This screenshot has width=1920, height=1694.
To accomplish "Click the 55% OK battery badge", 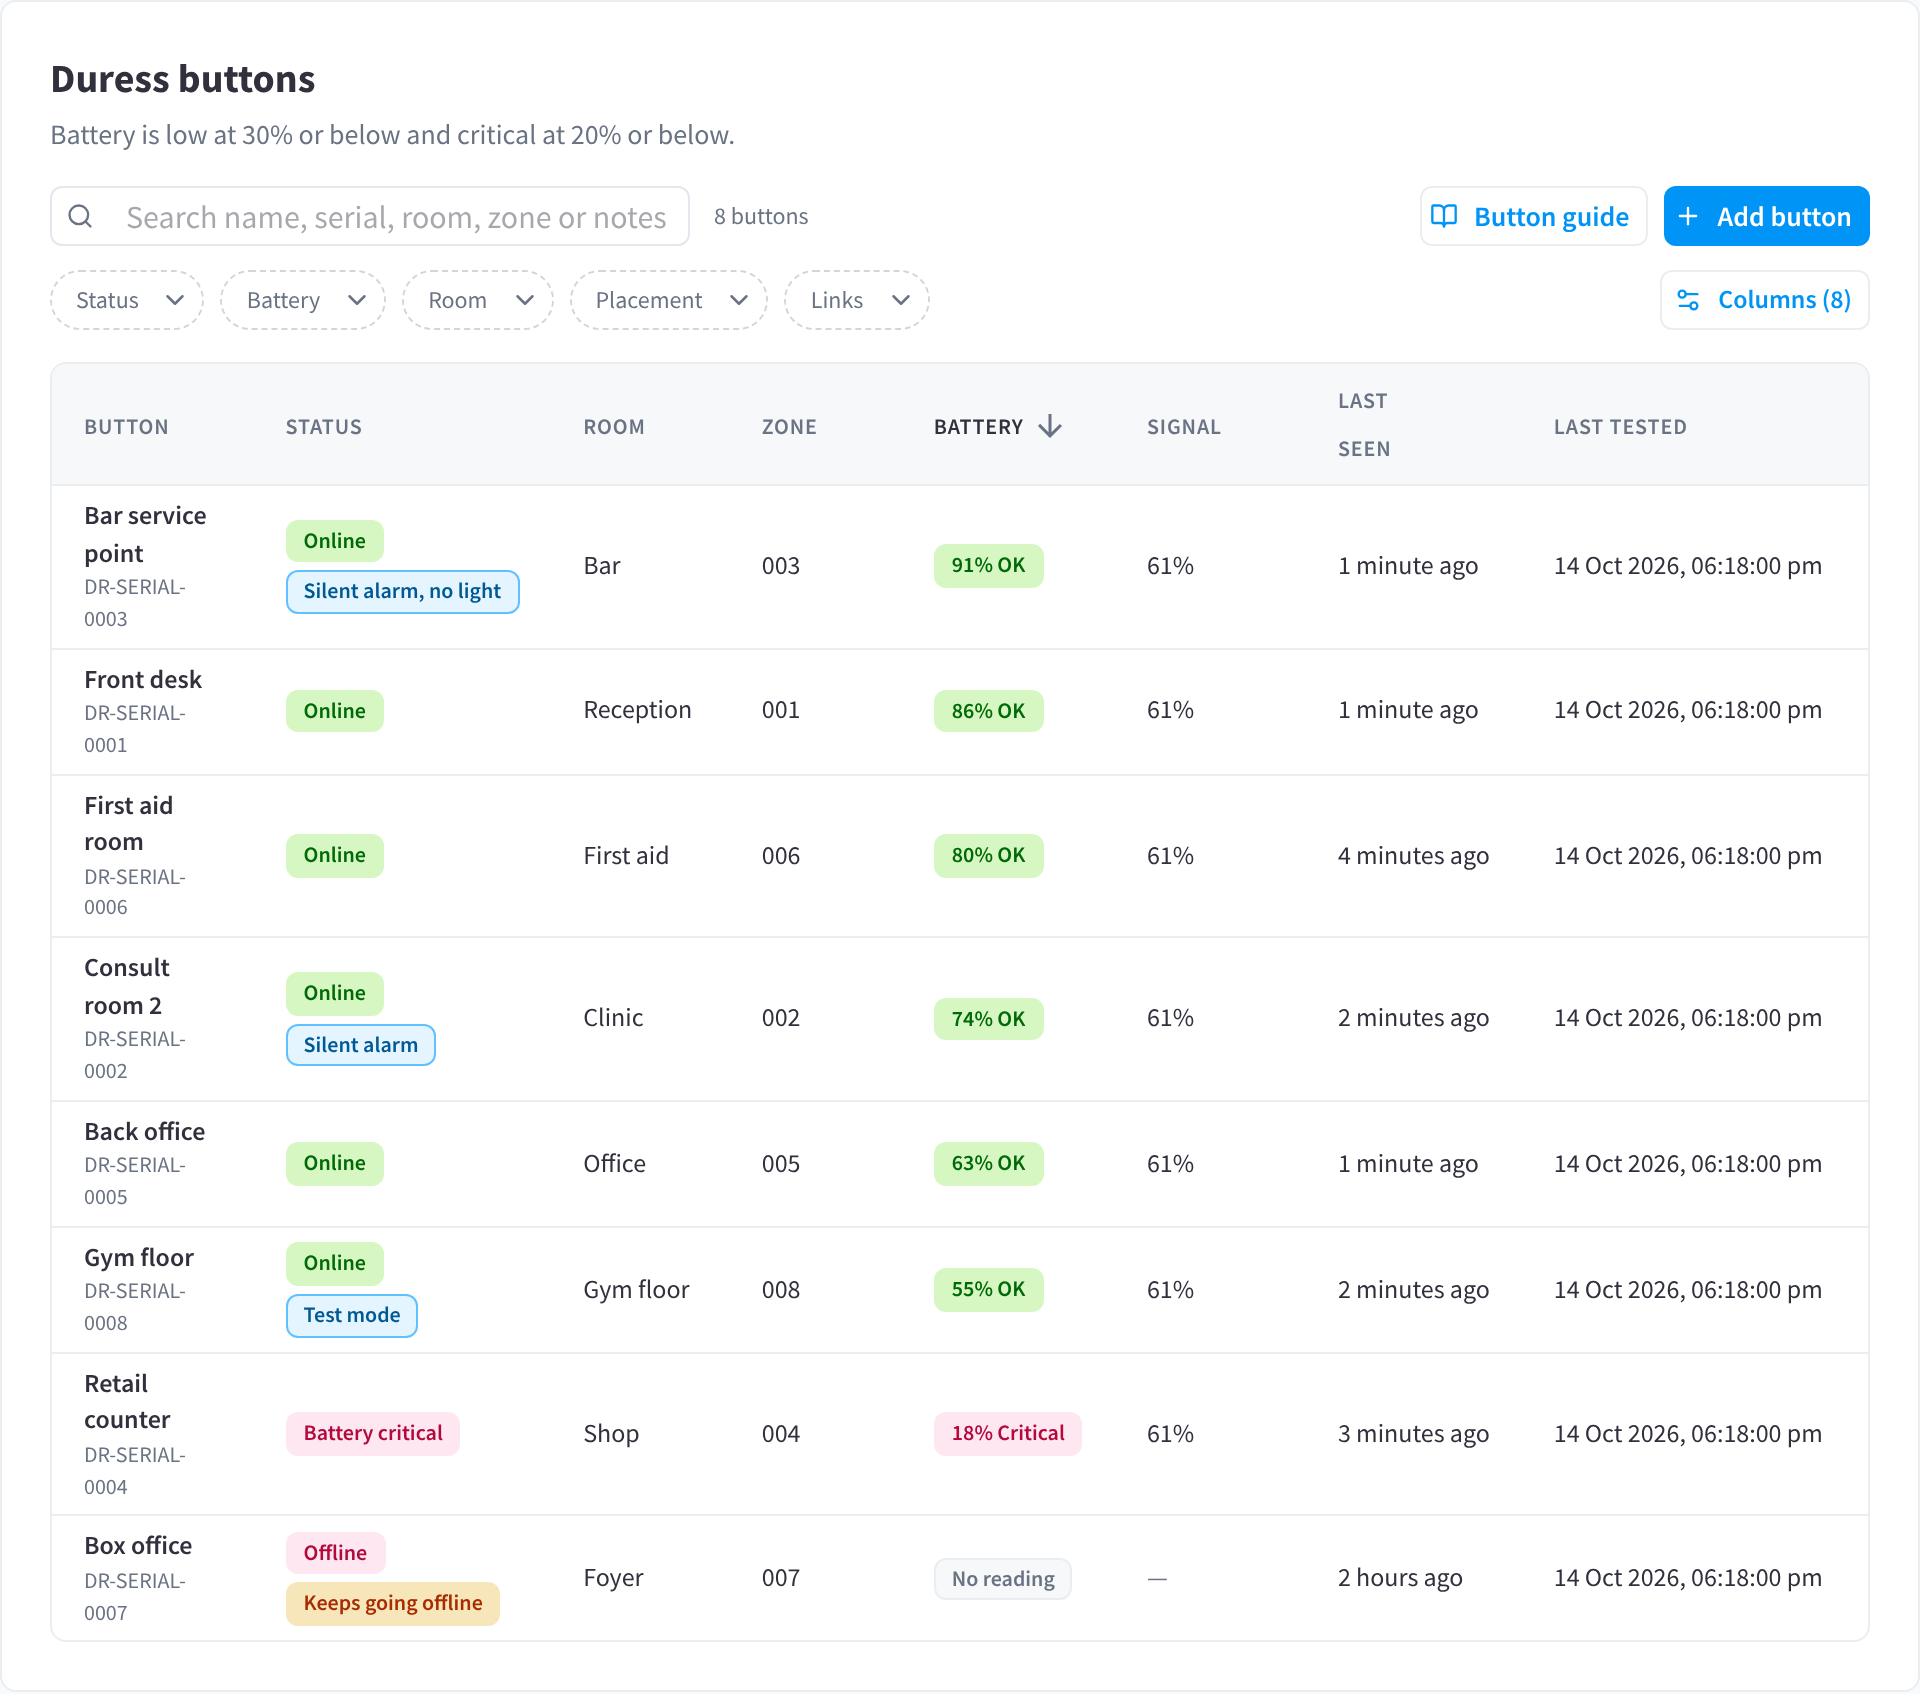I will 988,1289.
